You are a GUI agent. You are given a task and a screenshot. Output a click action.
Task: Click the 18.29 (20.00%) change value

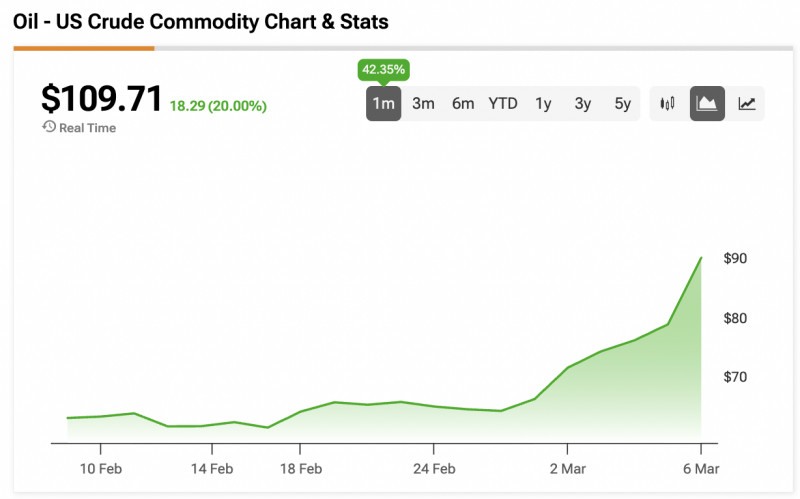(218, 105)
